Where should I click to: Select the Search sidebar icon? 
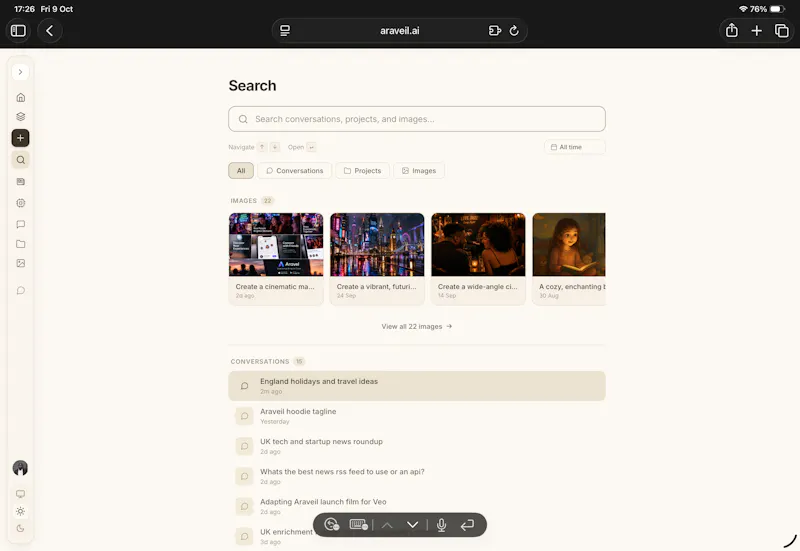(x=20, y=160)
